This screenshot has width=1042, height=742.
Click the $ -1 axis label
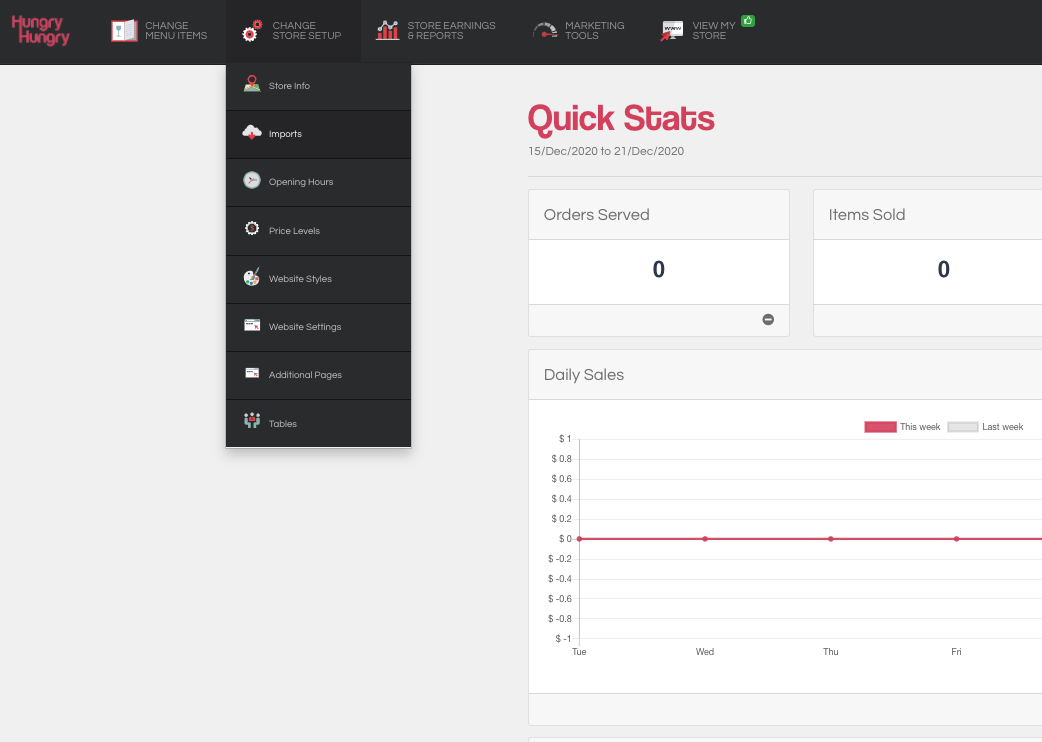[x=563, y=638]
